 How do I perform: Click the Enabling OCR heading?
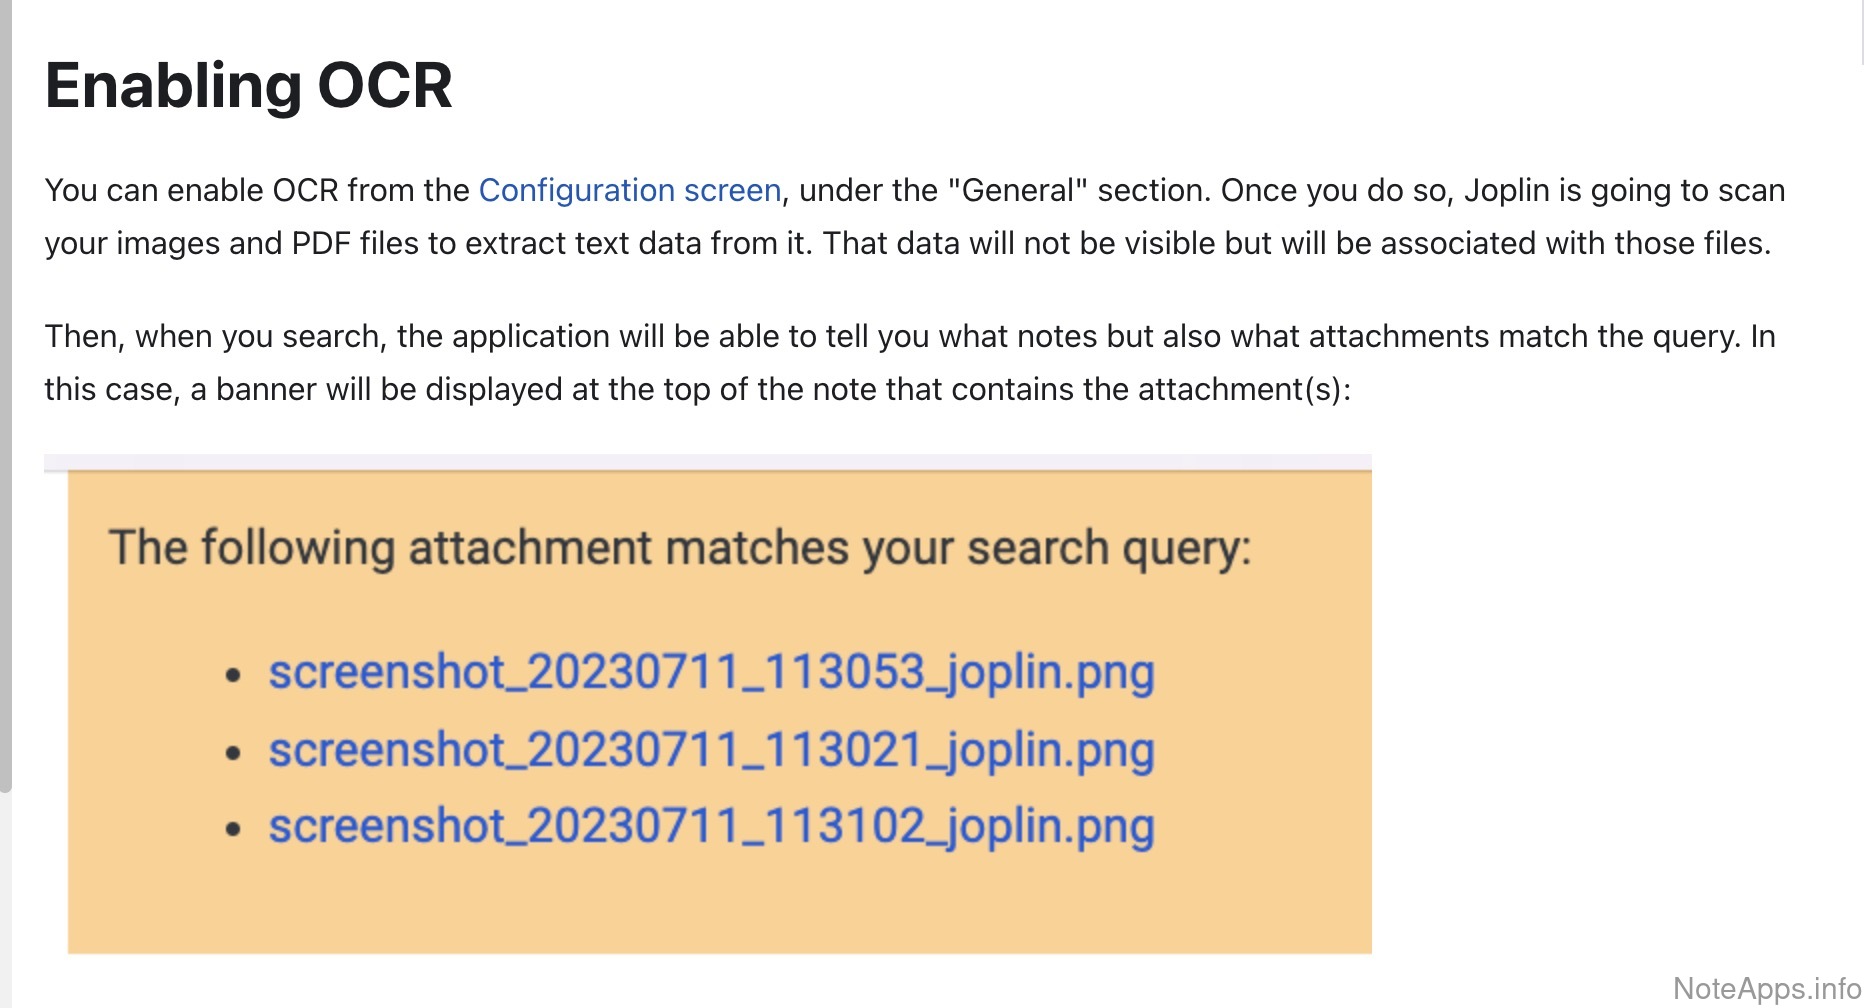248,86
